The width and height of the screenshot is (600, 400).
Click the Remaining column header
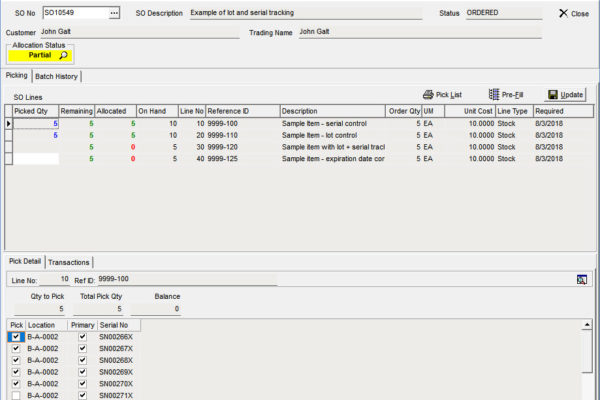77,111
